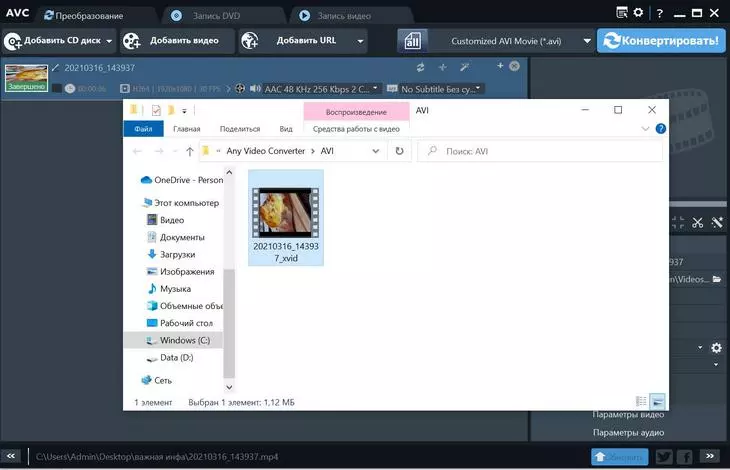Open the Документы folder in sidebar
This screenshot has height=470, width=730.
(176, 237)
